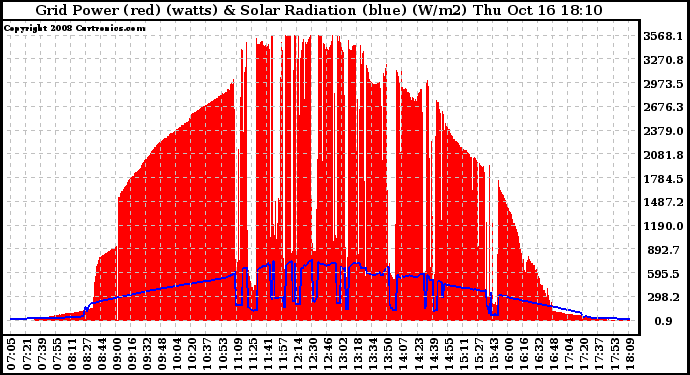Click the time label 10:04
Image resolution: width=690 pixels, height=375 pixels.
coord(177,354)
